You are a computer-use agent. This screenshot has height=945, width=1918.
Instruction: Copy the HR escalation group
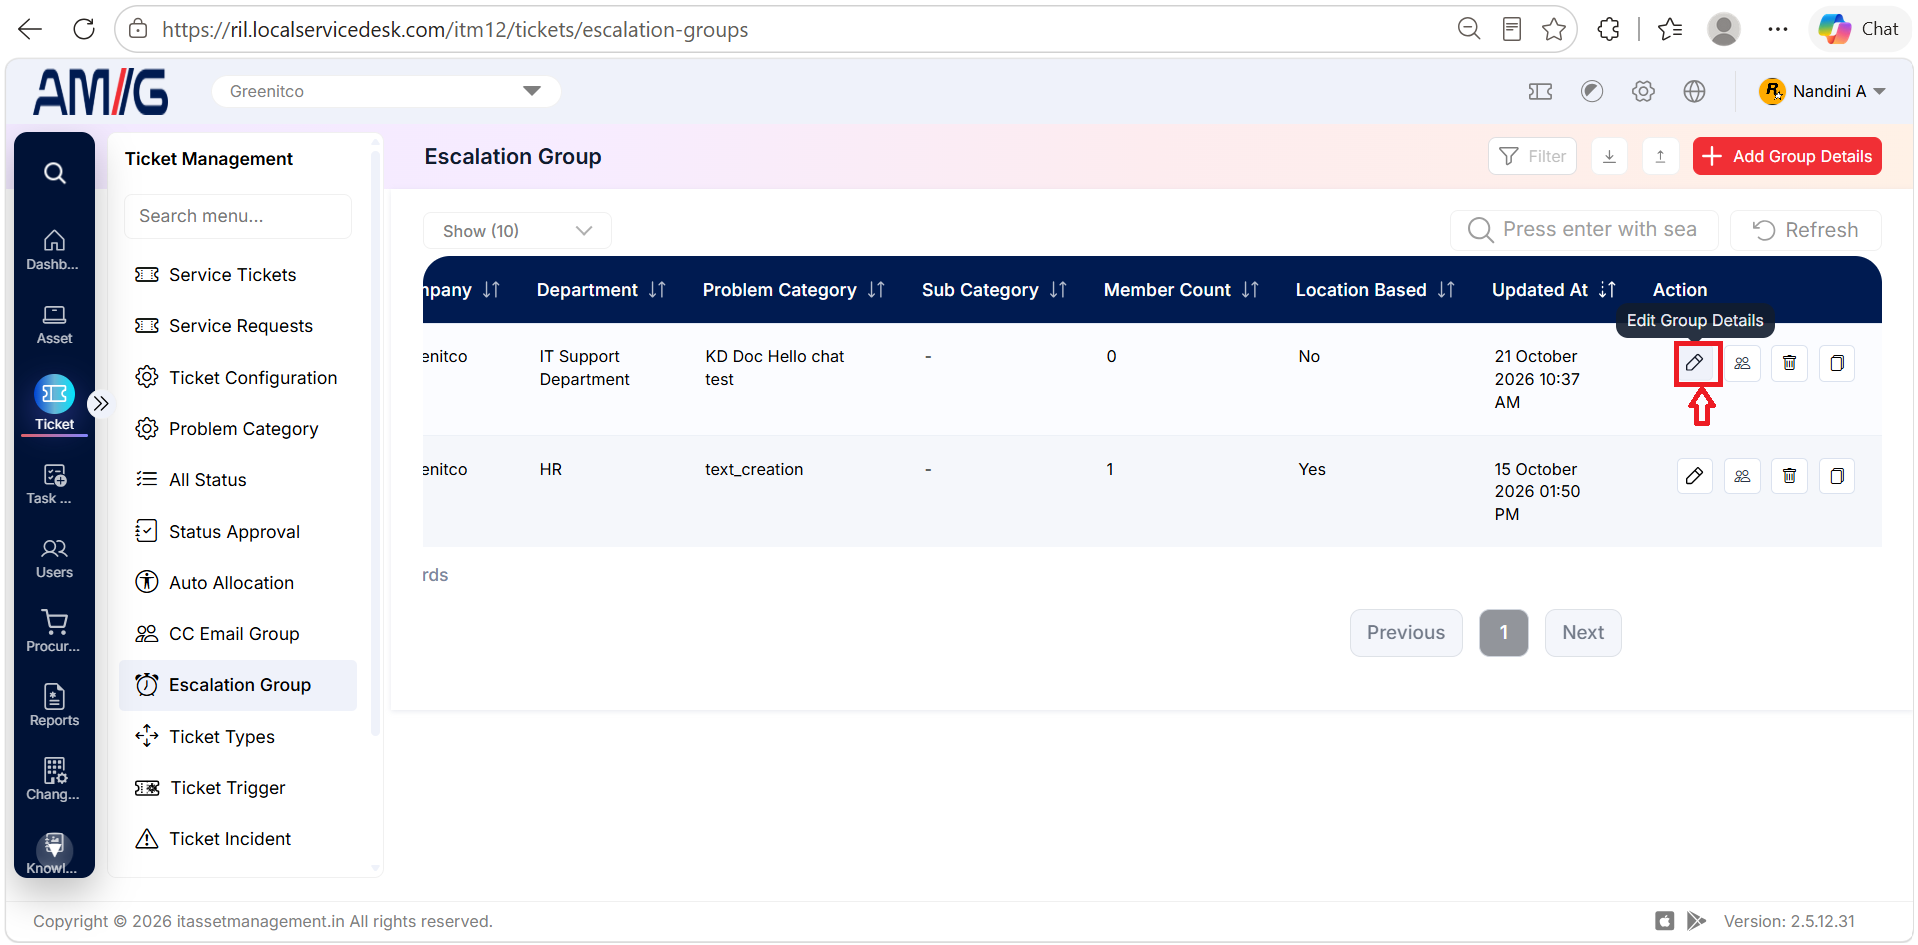1837,476
